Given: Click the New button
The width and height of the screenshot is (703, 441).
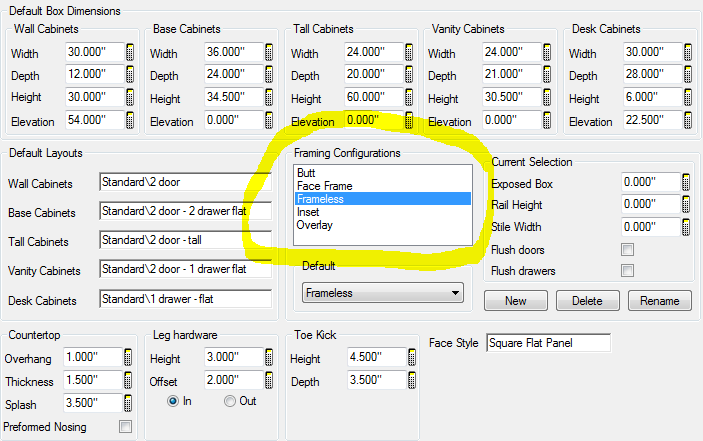Looking at the screenshot, I should coord(516,301).
